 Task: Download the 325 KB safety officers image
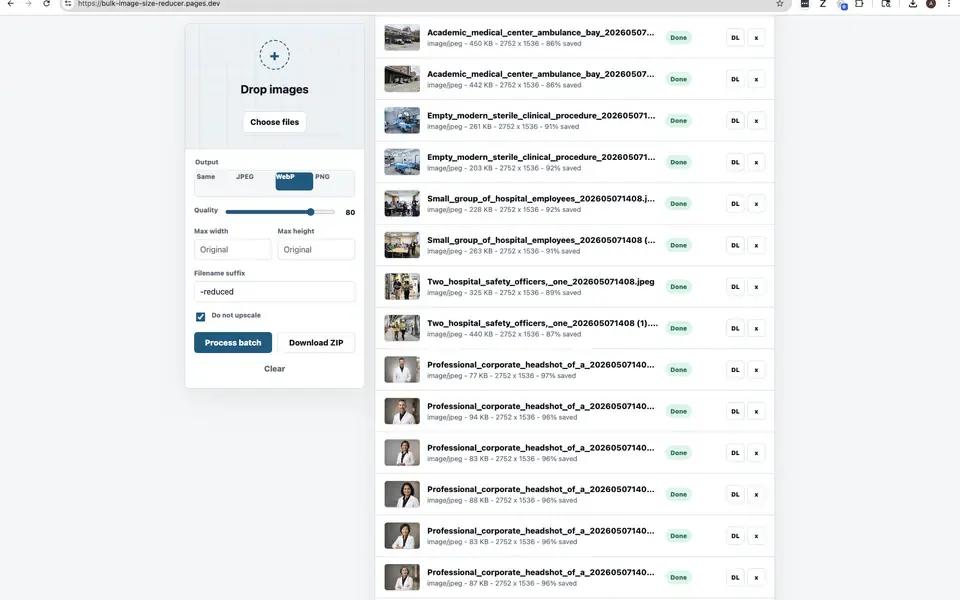735,287
